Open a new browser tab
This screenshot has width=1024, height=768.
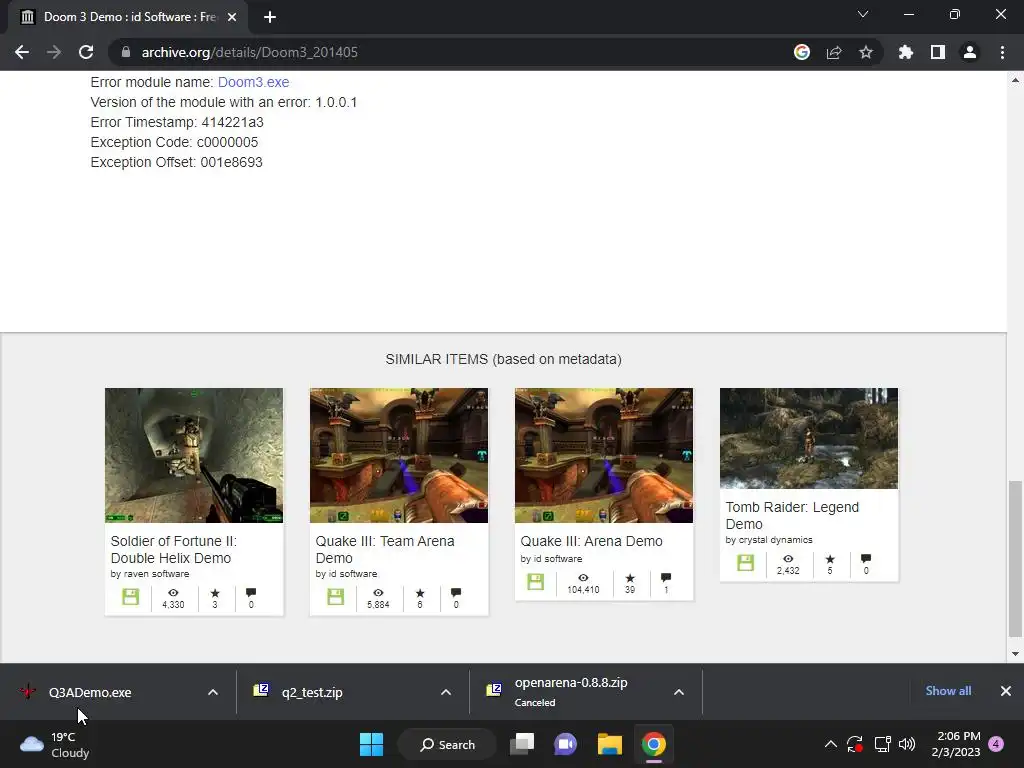point(270,17)
